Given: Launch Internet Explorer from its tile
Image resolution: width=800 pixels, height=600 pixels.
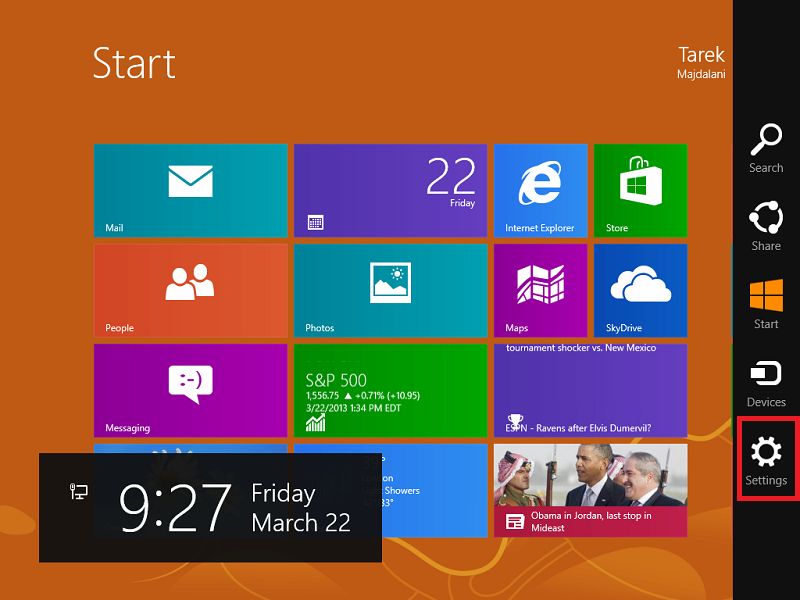Looking at the screenshot, I should point(540,190).
